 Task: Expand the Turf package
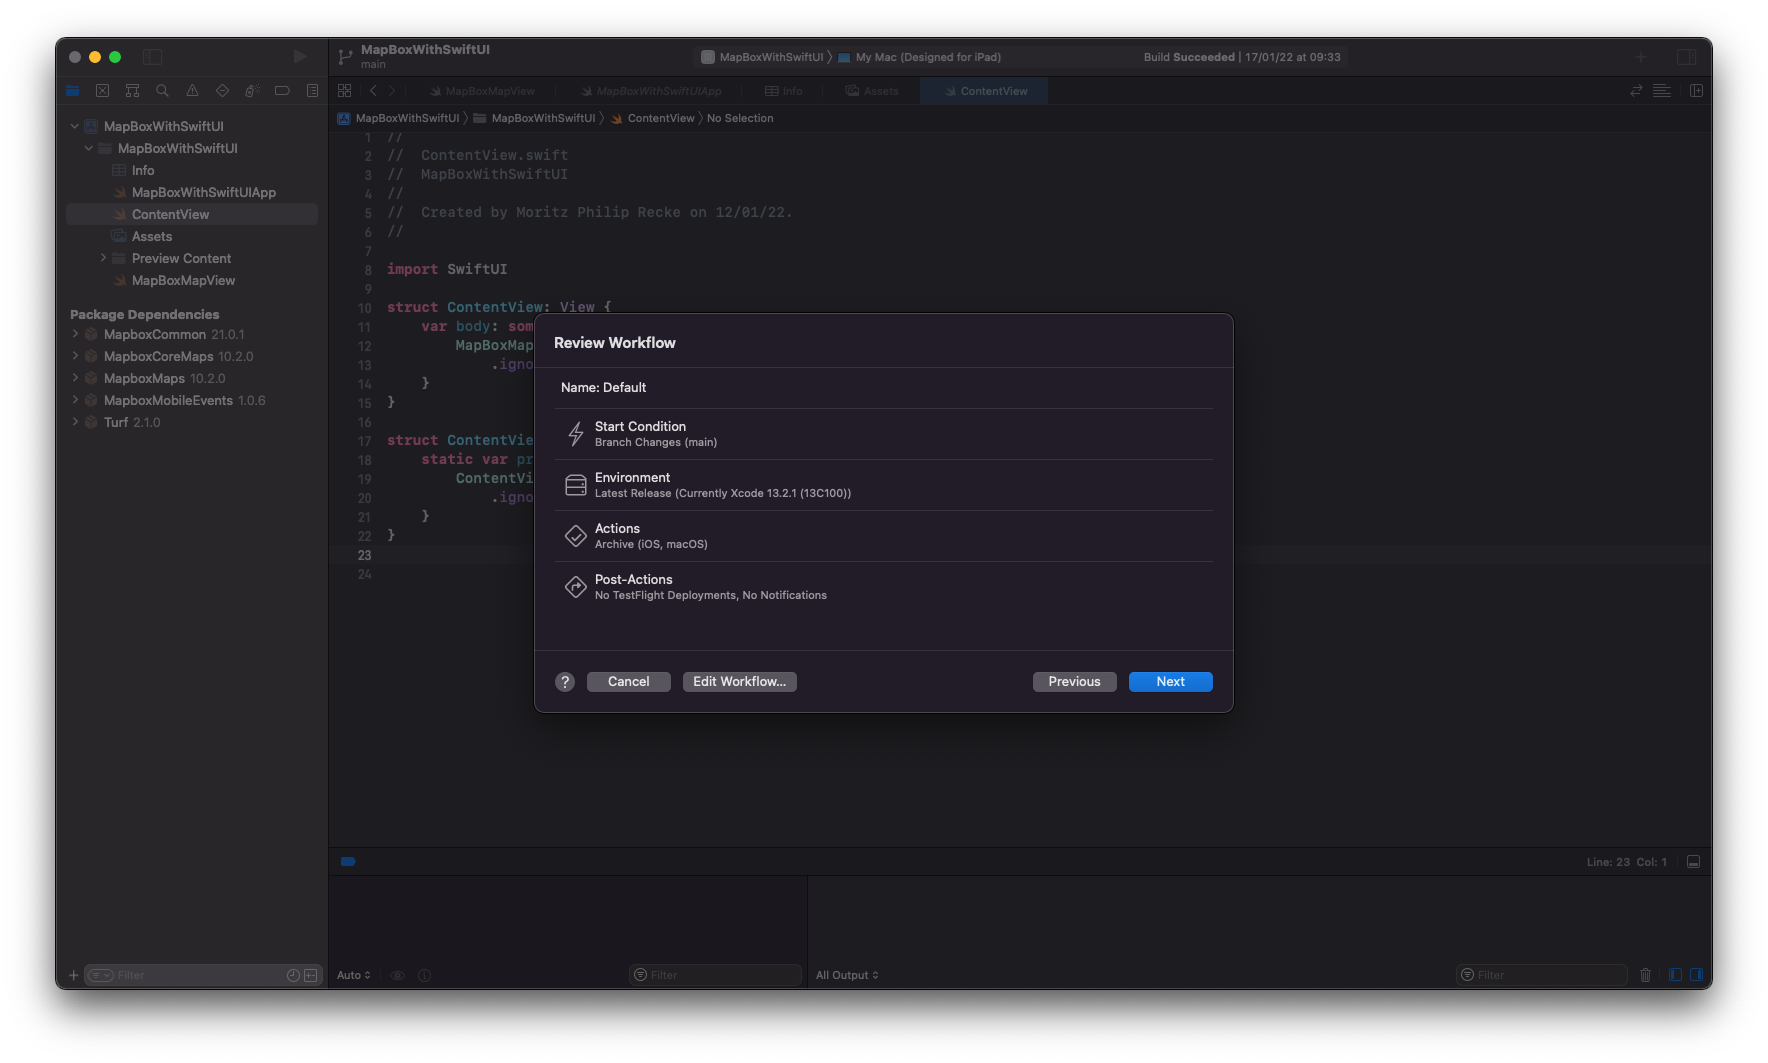click(x=75, y=422)
